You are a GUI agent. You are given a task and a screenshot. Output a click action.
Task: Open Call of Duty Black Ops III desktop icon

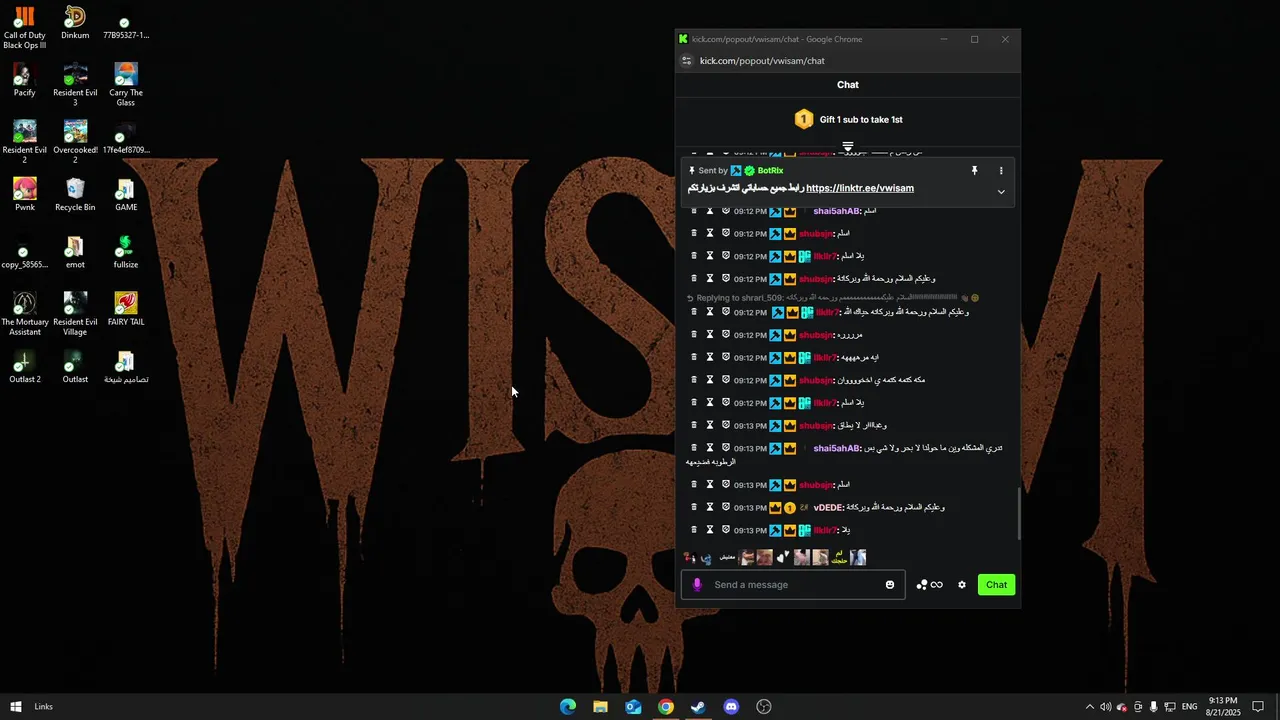click(24, 28)
